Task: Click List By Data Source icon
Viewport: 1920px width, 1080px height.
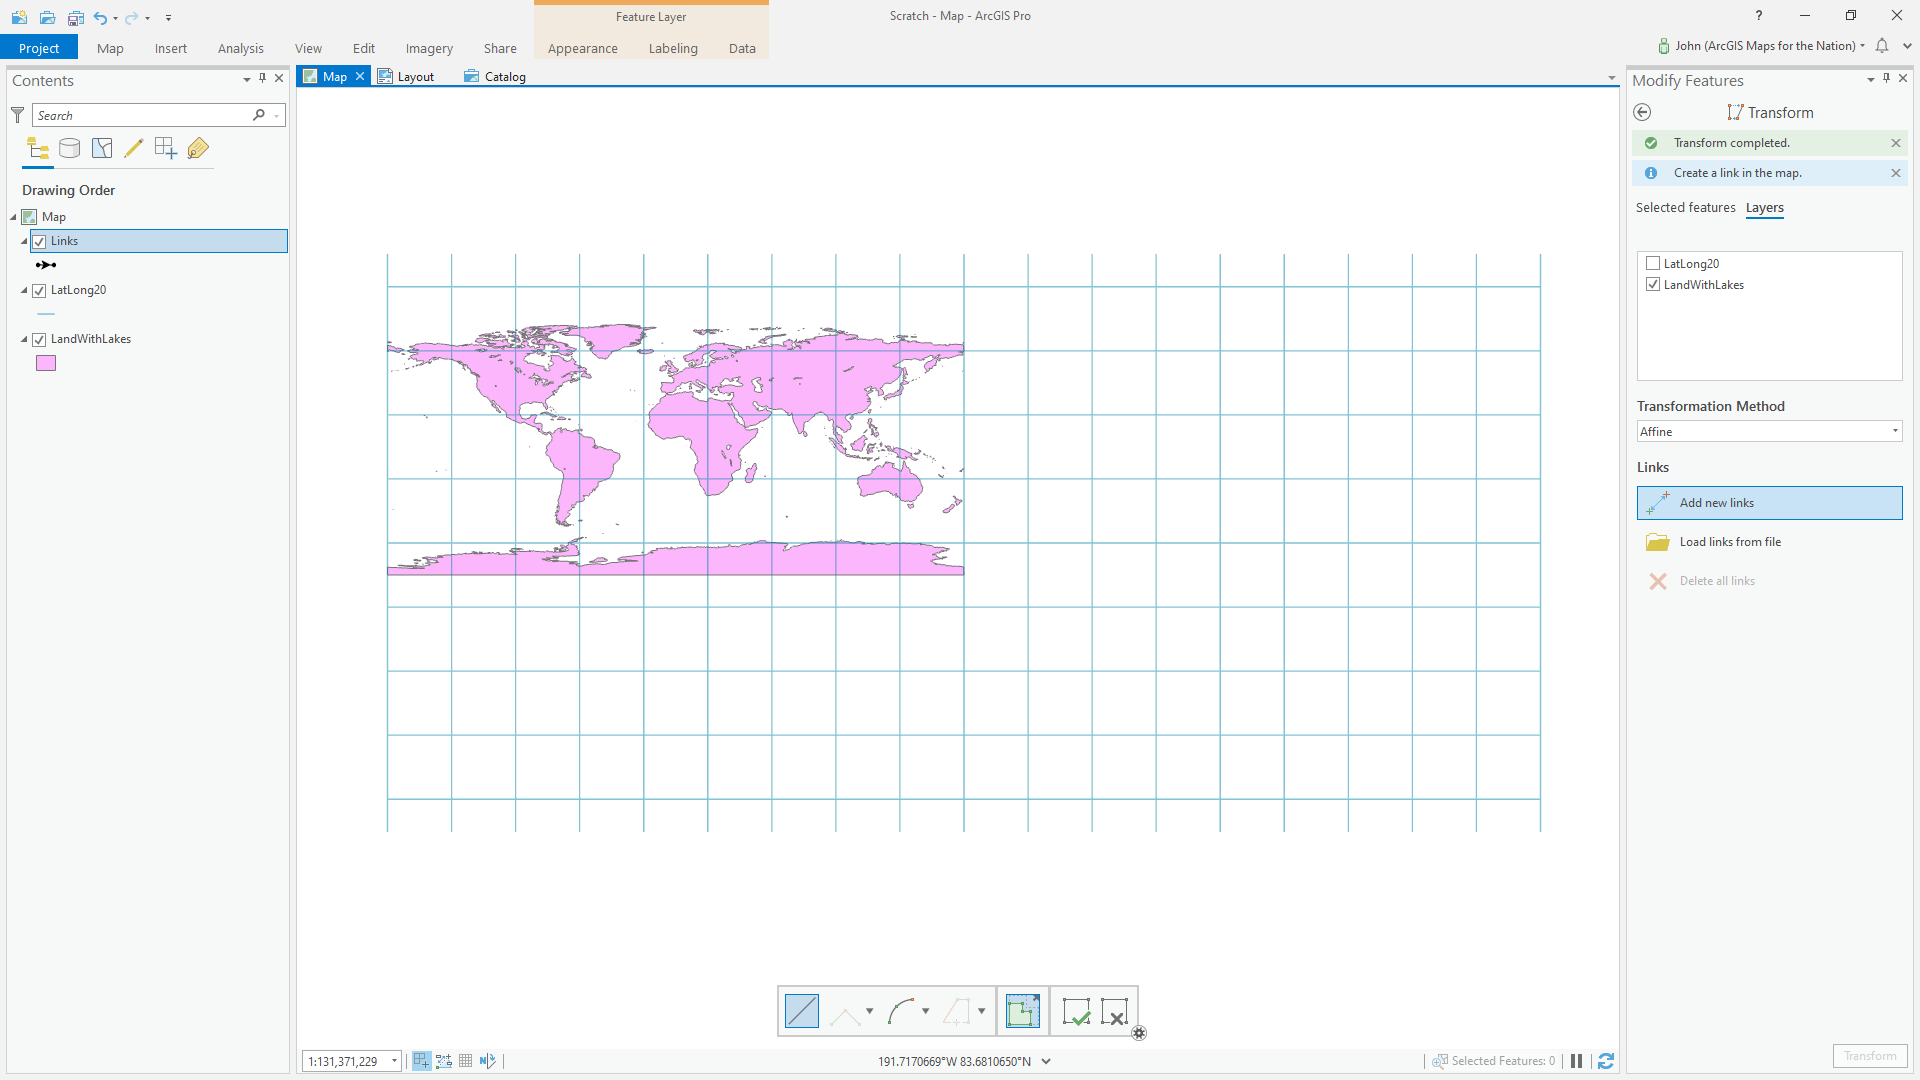Action: point(69,149)
